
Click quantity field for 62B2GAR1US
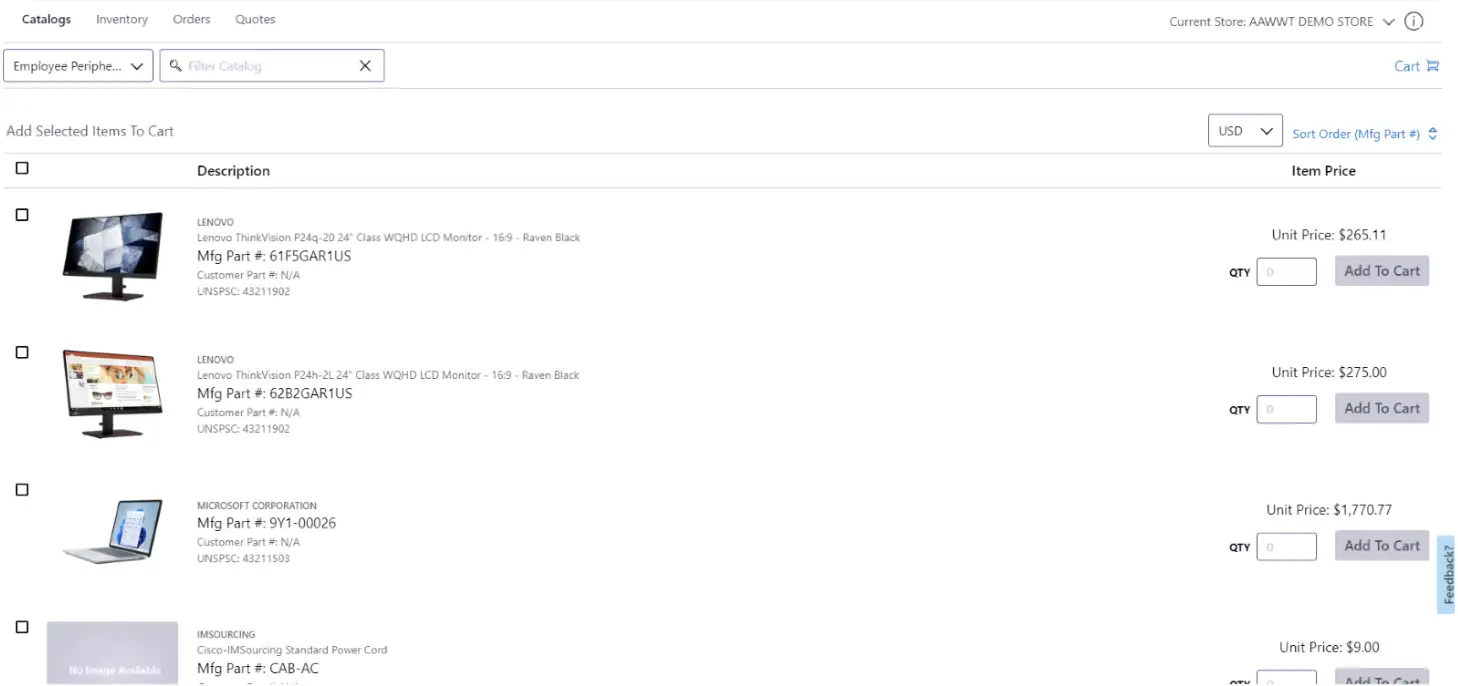(x=1286, y=409)
